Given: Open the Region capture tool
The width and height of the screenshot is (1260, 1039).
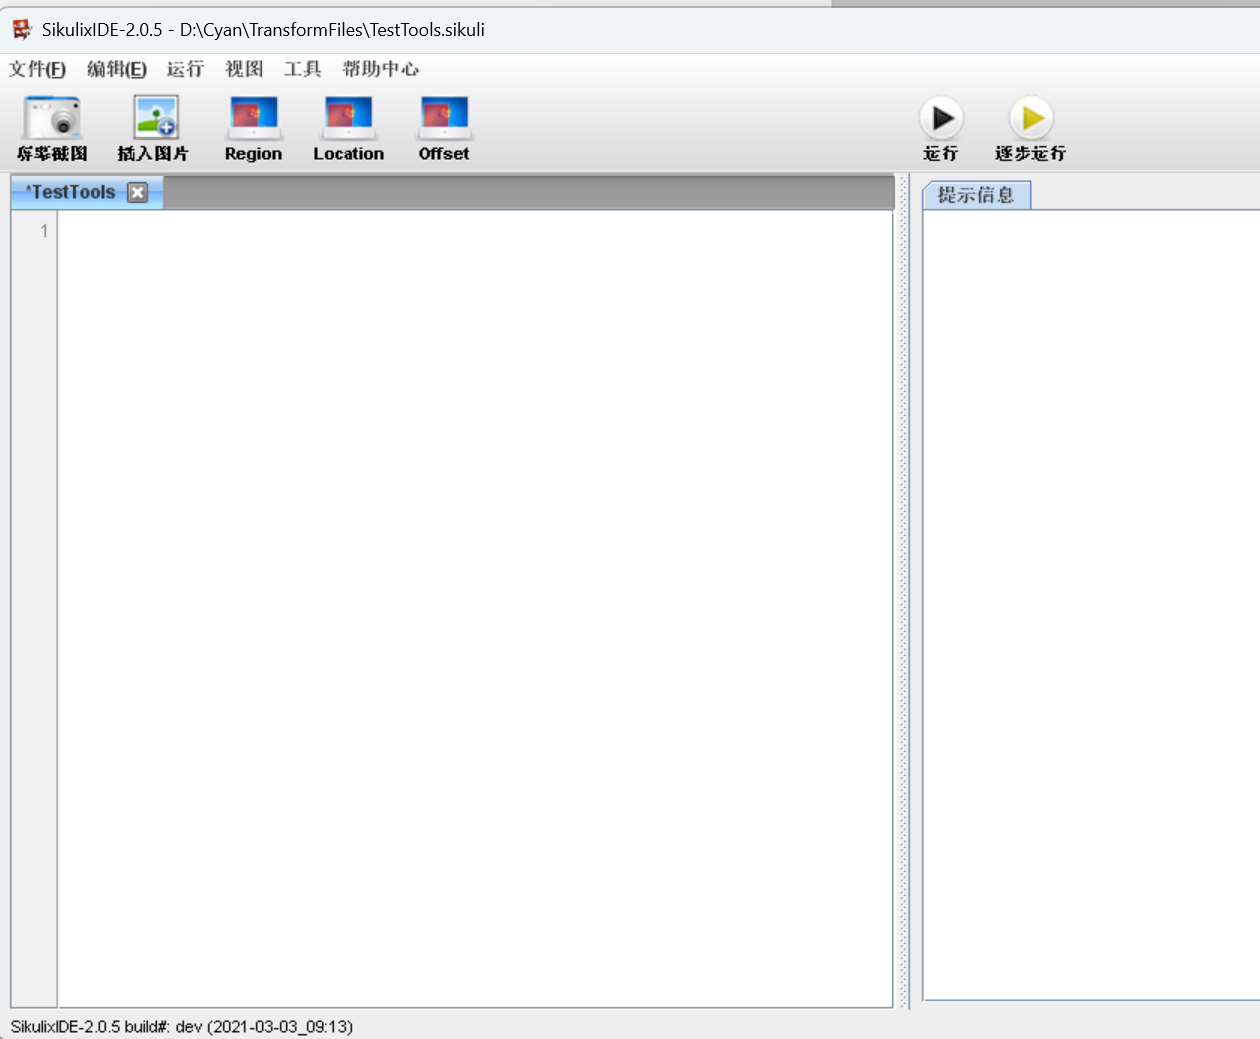Looking at the screenshot, I should pos(253,127).
